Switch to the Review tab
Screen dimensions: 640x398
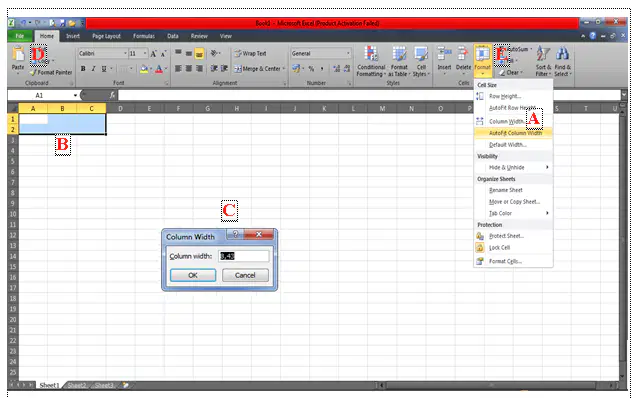tap(199, 36)
